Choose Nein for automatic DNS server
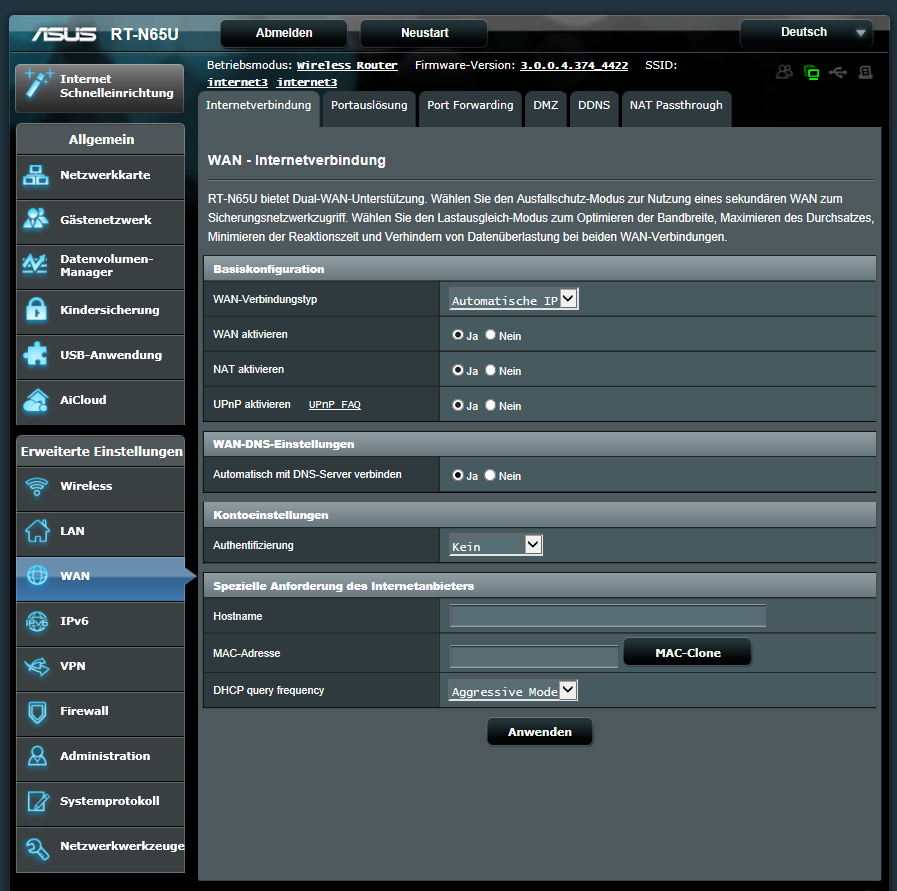The width and height of the screenshot is (897, 891). point(491,476)
